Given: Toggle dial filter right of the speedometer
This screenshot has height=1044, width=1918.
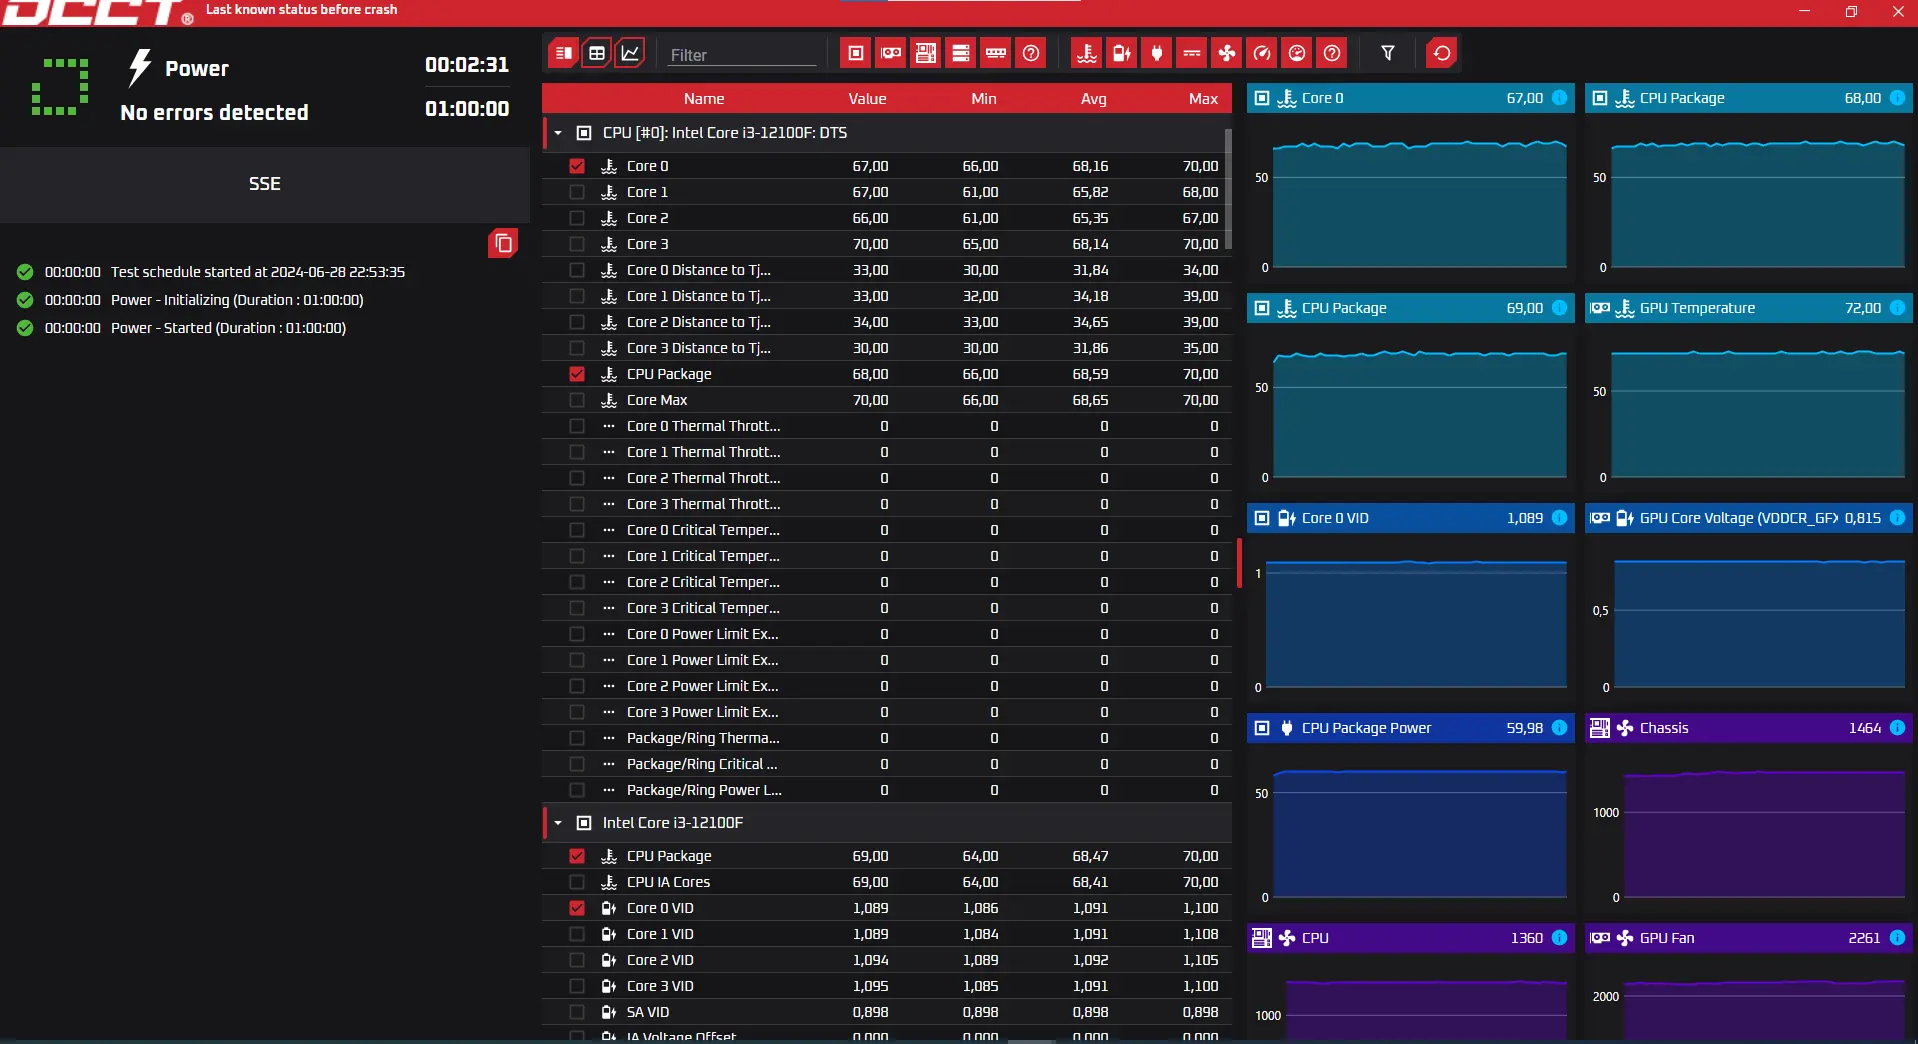Looking at the screenshot, I should [x=1297, y=53].
